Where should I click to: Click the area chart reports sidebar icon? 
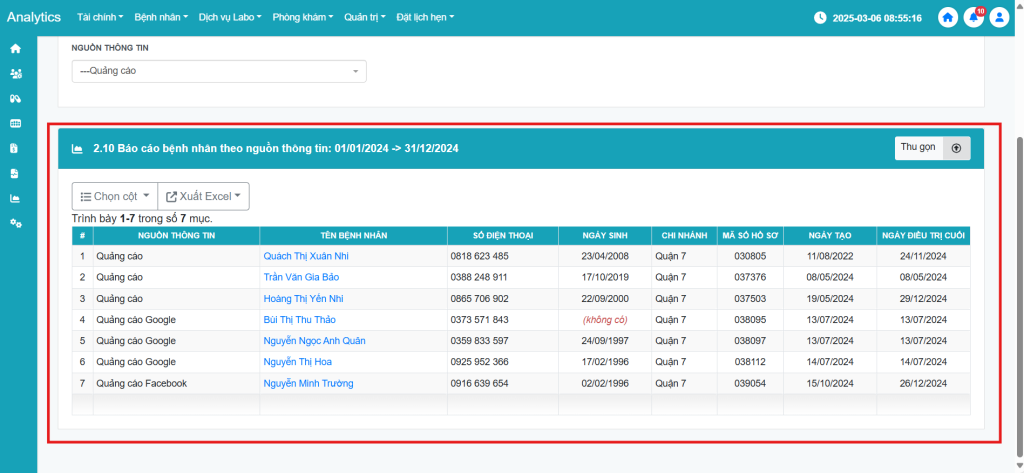15,198
